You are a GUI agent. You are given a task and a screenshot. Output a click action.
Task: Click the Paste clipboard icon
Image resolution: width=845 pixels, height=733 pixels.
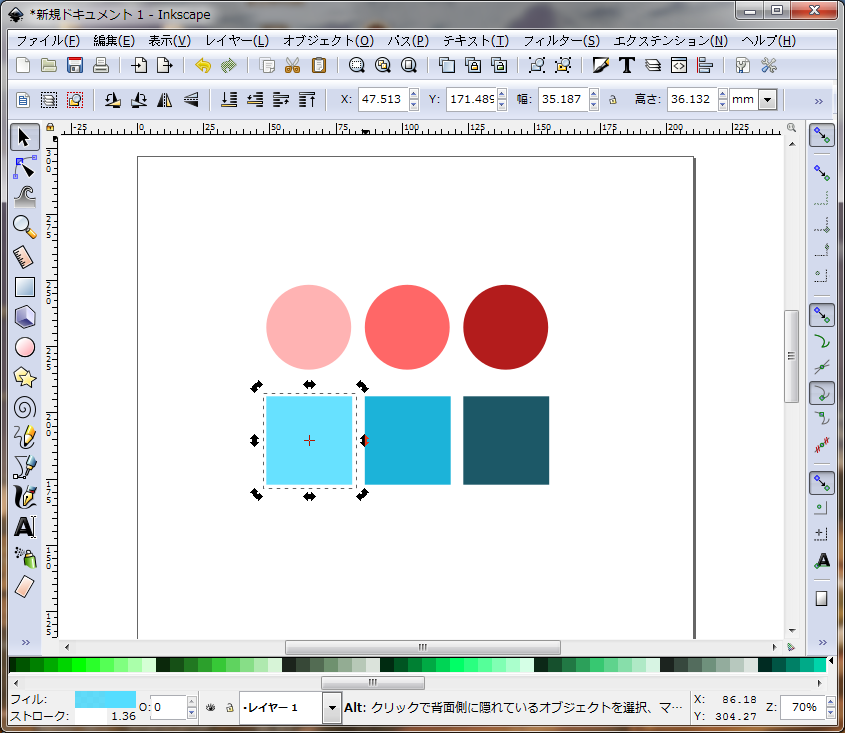(318, 66)
